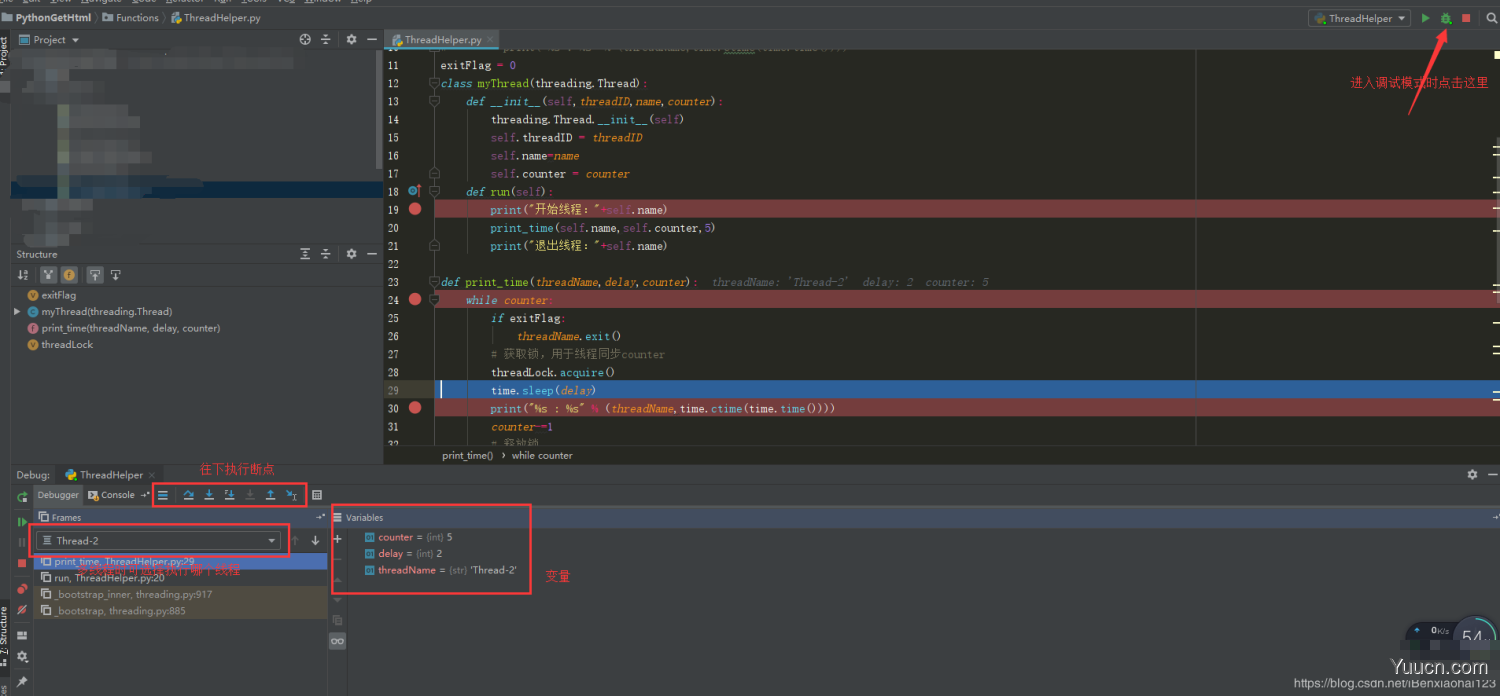Stop debugging using the Debug sidebar square
Viewport: 1500px width, 696px height.
[22, 563]
